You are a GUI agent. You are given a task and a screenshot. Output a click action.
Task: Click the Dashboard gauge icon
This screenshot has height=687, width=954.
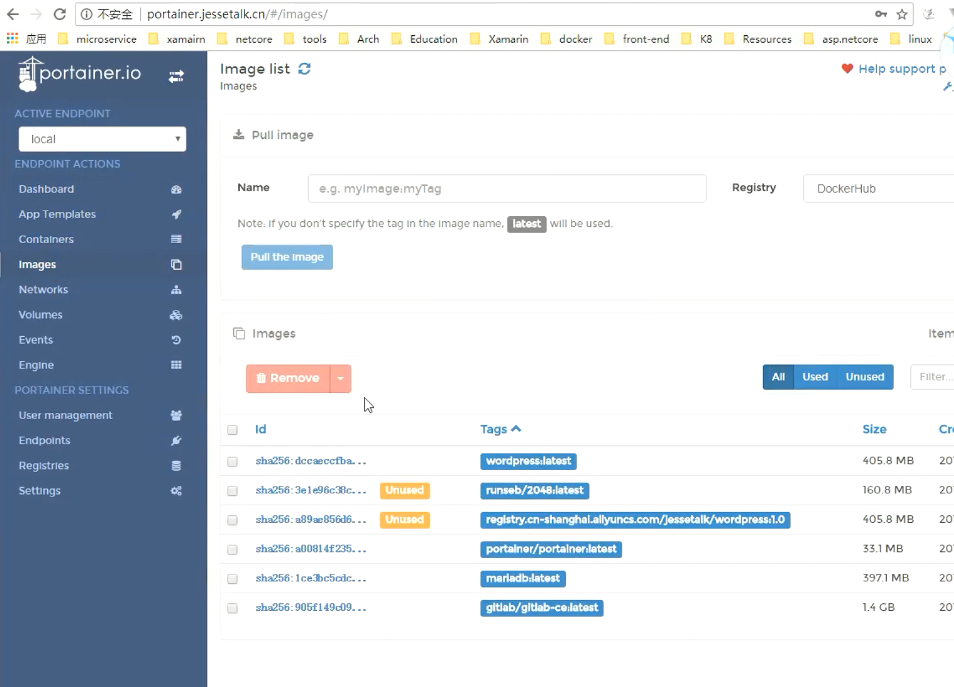[176, 189]
